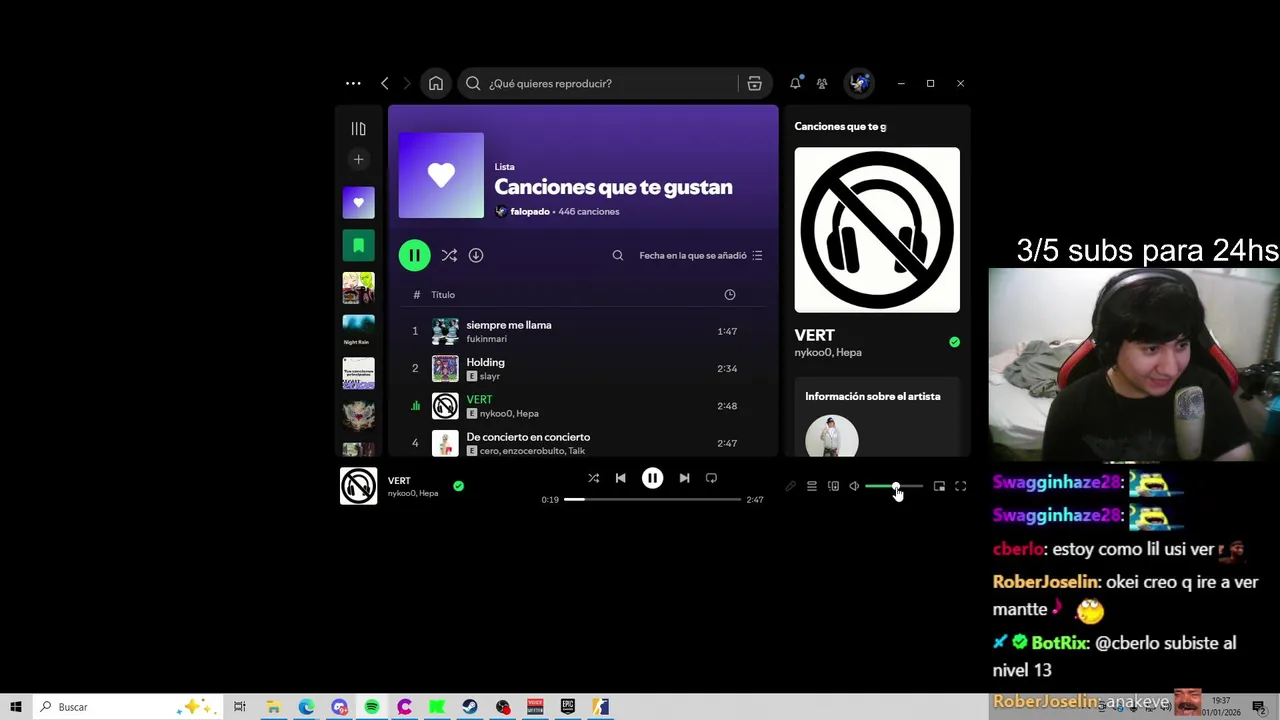This screenshot has height=720, width=1280.
Task: Enter full screen mode
Action: pos(960,486)
